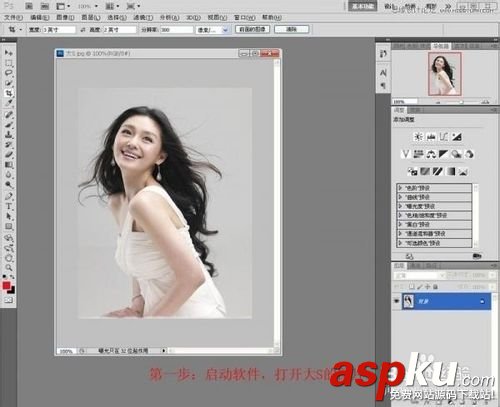Select the Rectangular Marquee tool
The image size is (500, 407).
(8, 63)
